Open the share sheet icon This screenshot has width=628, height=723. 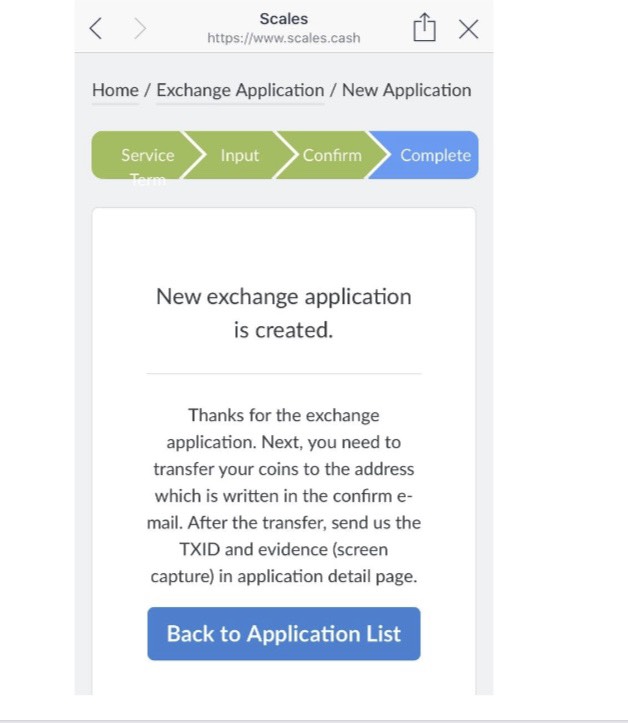coord(424,27)
